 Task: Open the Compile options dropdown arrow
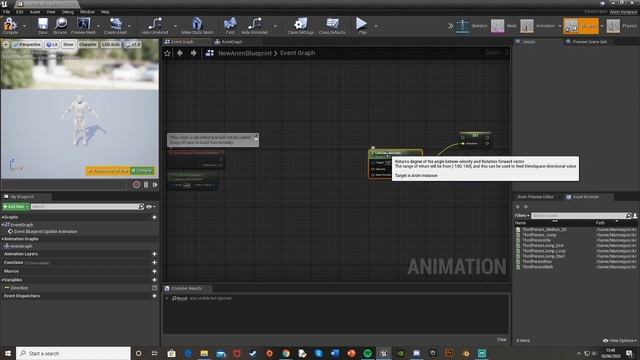[24, 26]
